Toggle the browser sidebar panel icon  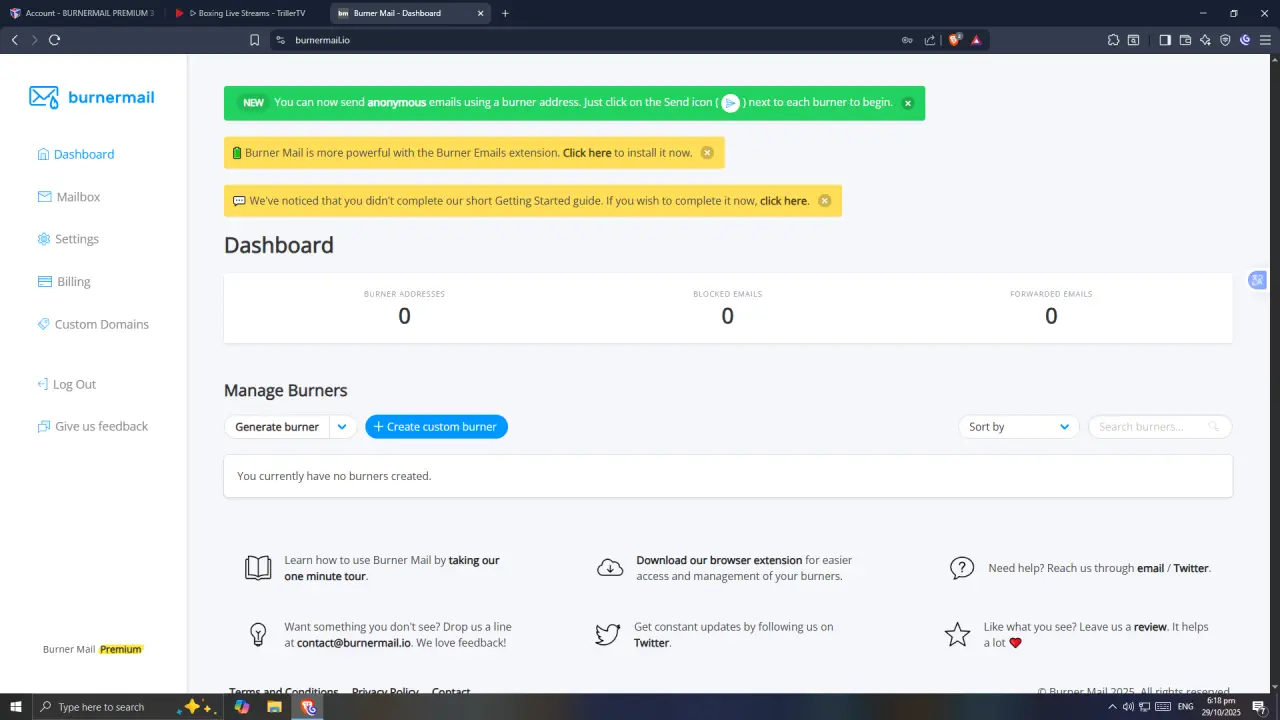1165,40
